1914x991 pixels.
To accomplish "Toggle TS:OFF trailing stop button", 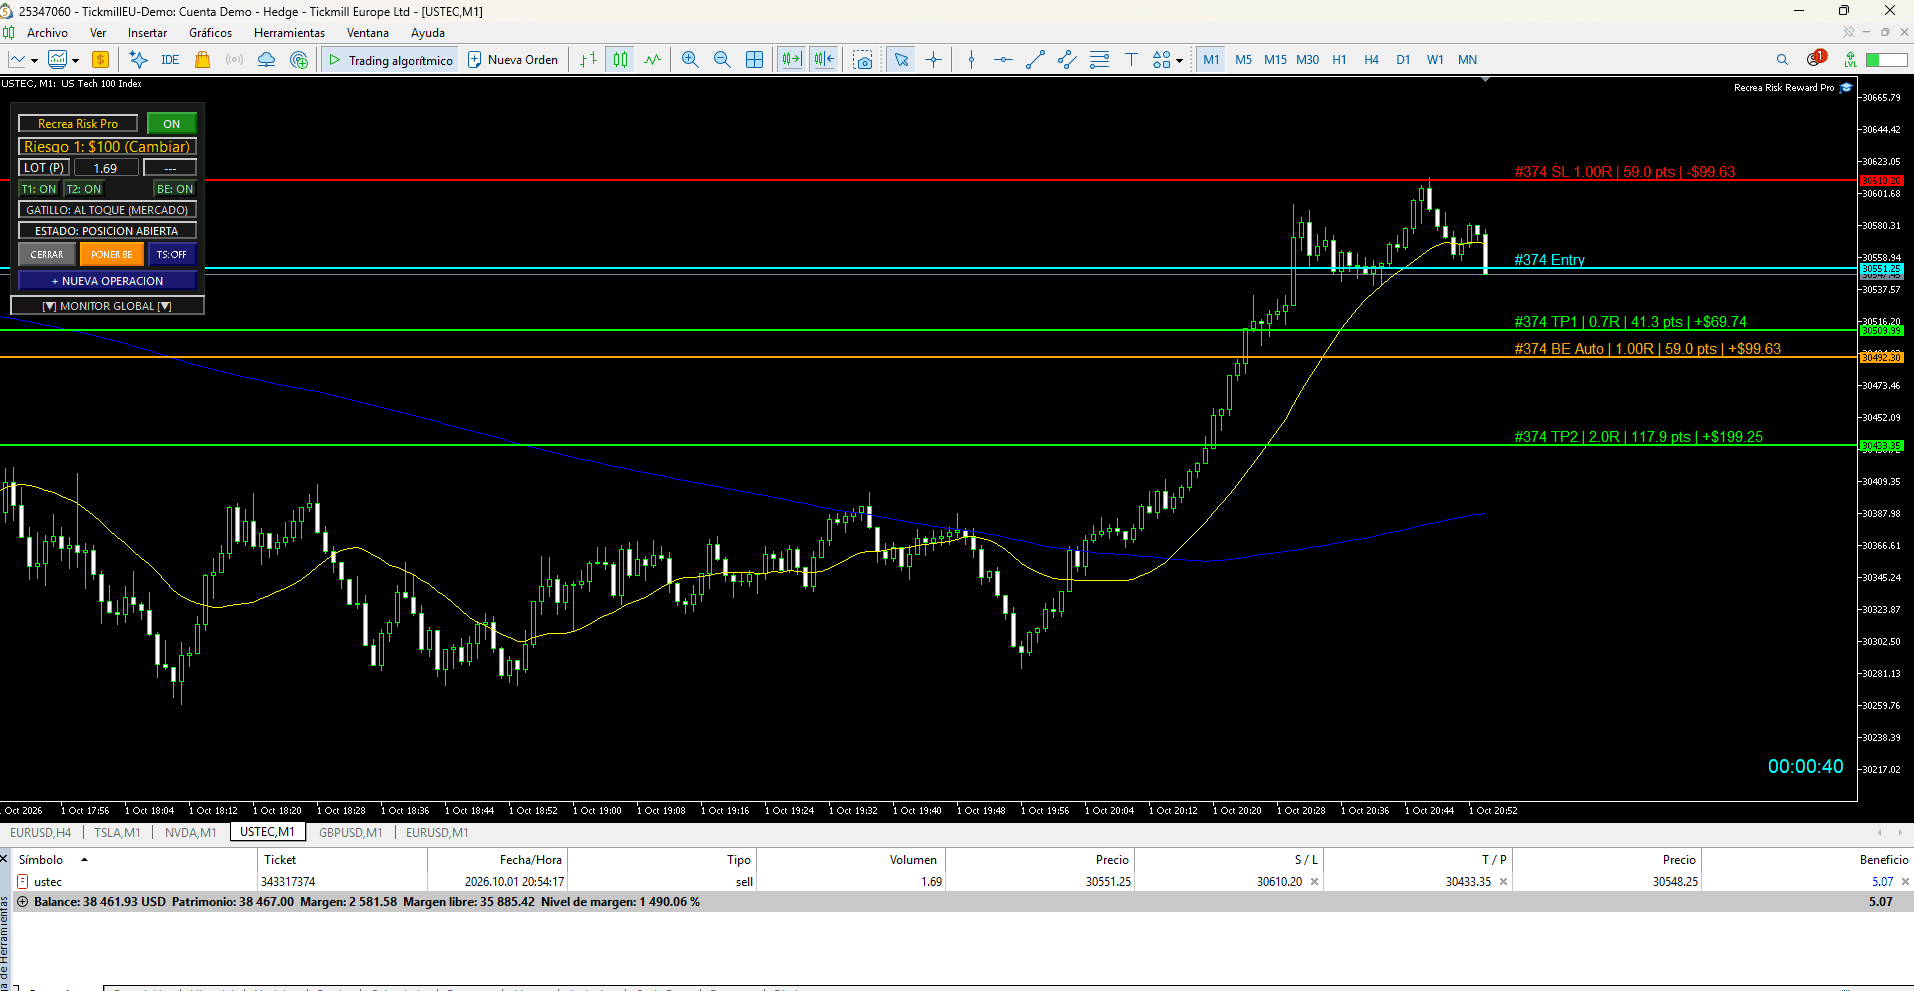I will pos(172,255).
